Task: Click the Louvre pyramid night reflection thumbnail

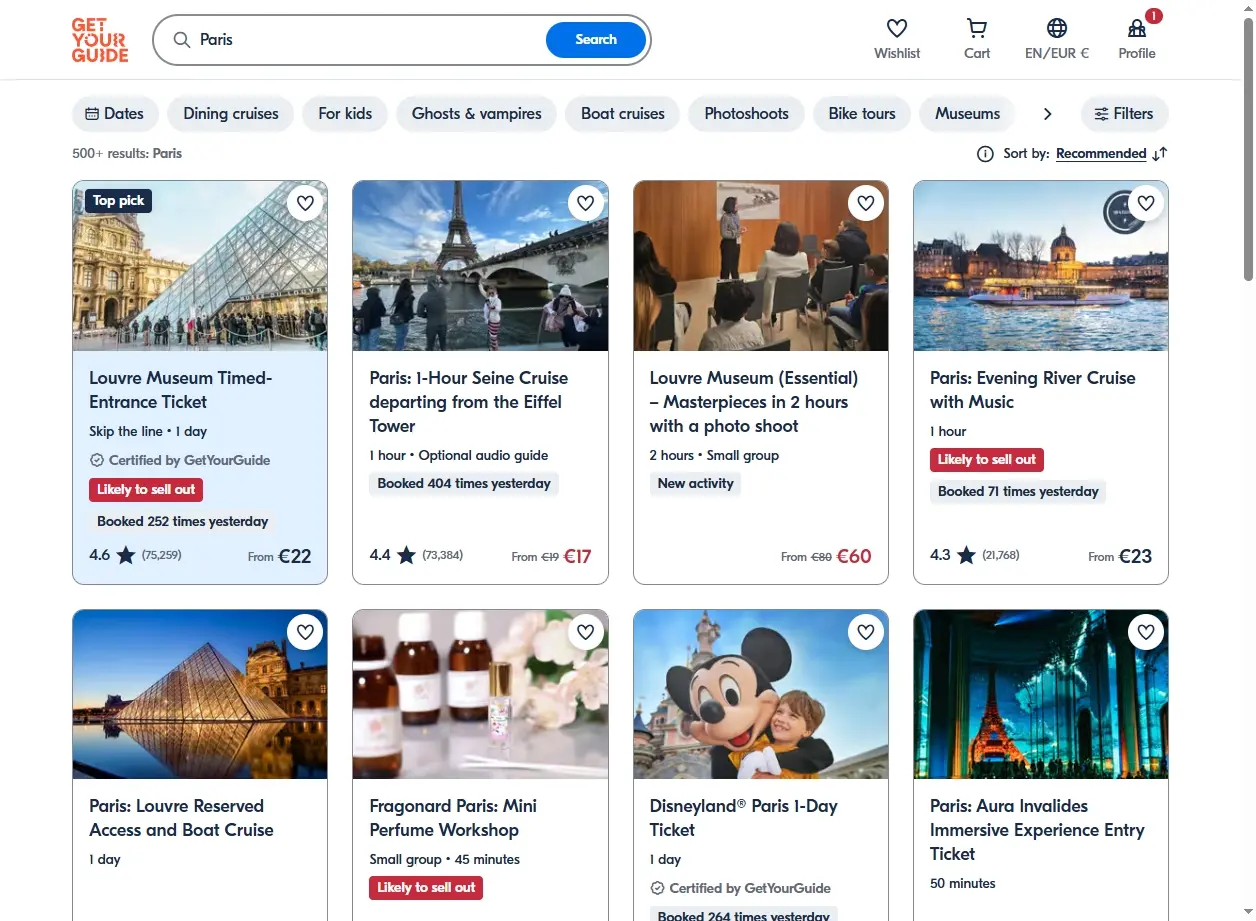Action: click(x=200, y=694)
